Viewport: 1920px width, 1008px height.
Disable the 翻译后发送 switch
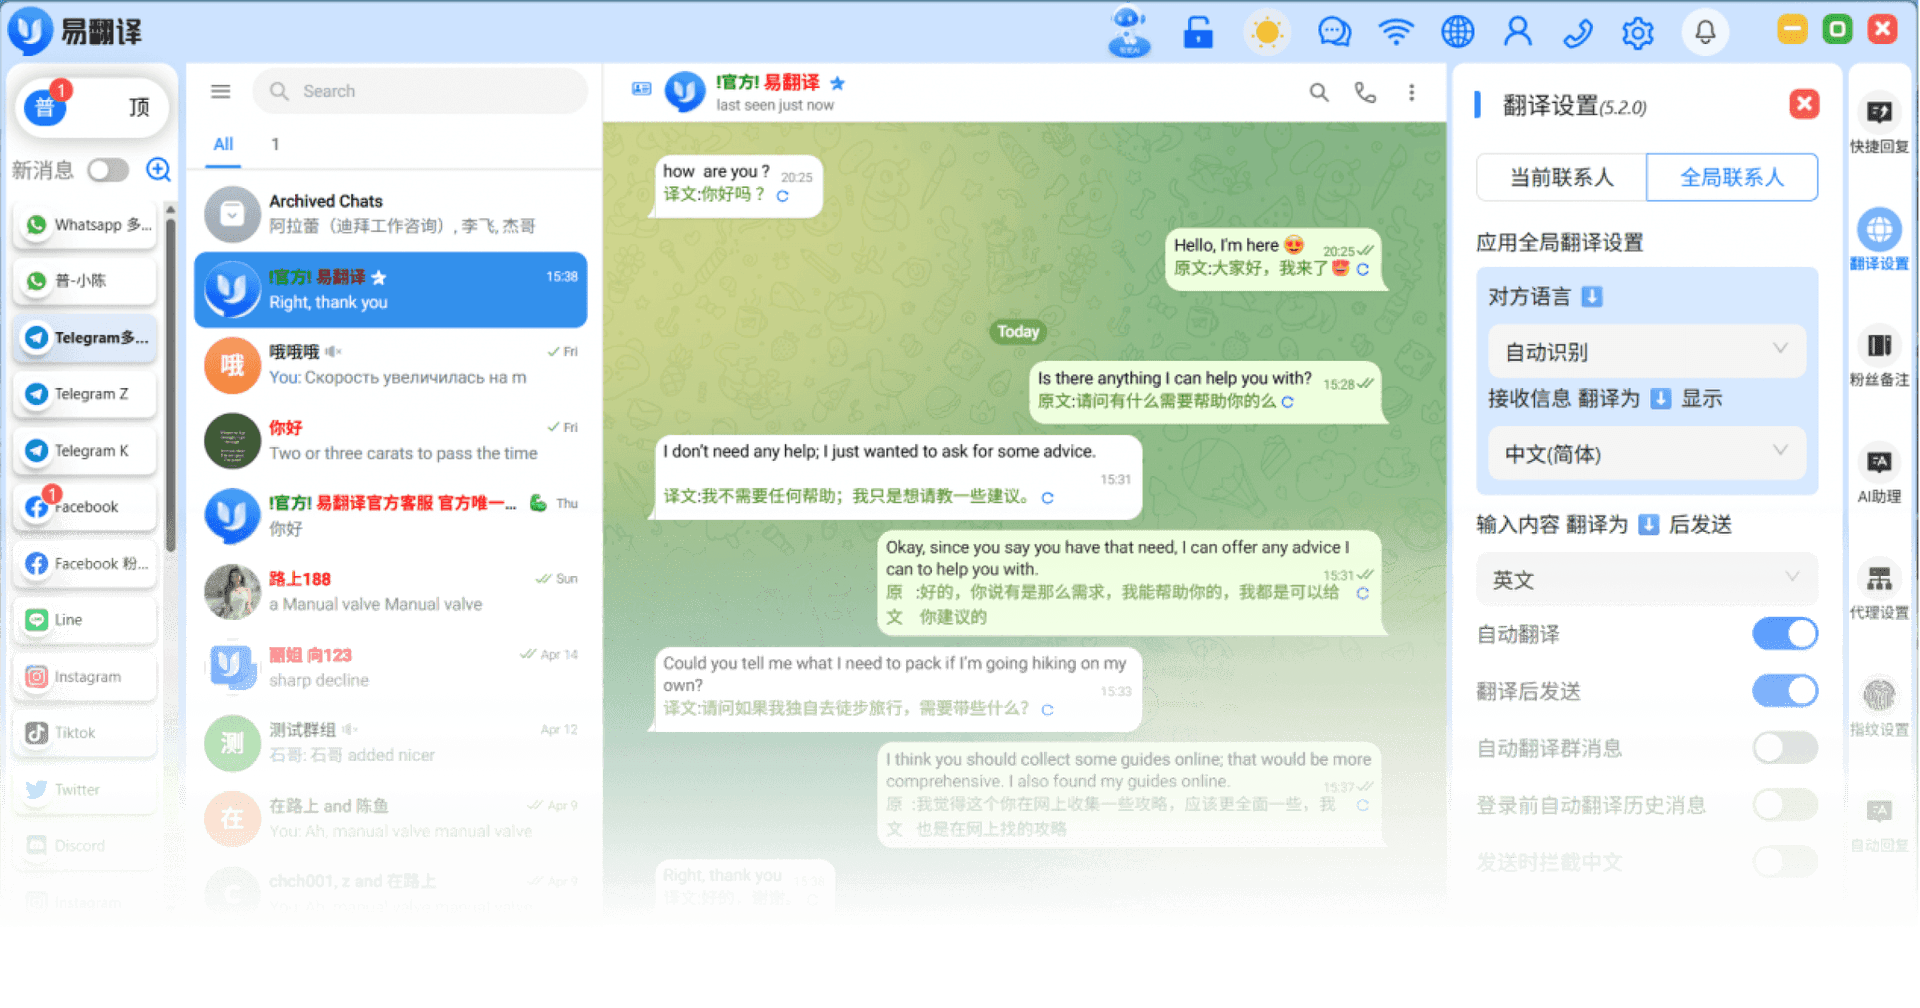click(x=1785, y=691)
